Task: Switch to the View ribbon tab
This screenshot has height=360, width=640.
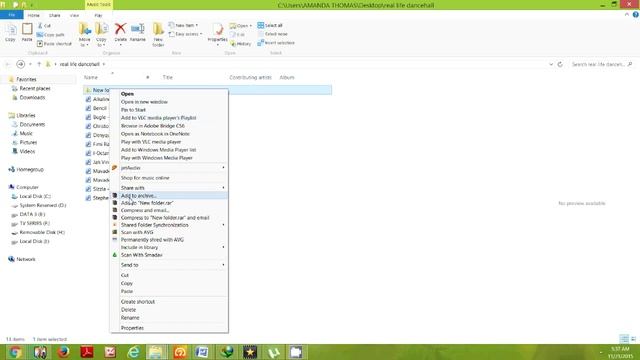Action: point(74,16)
